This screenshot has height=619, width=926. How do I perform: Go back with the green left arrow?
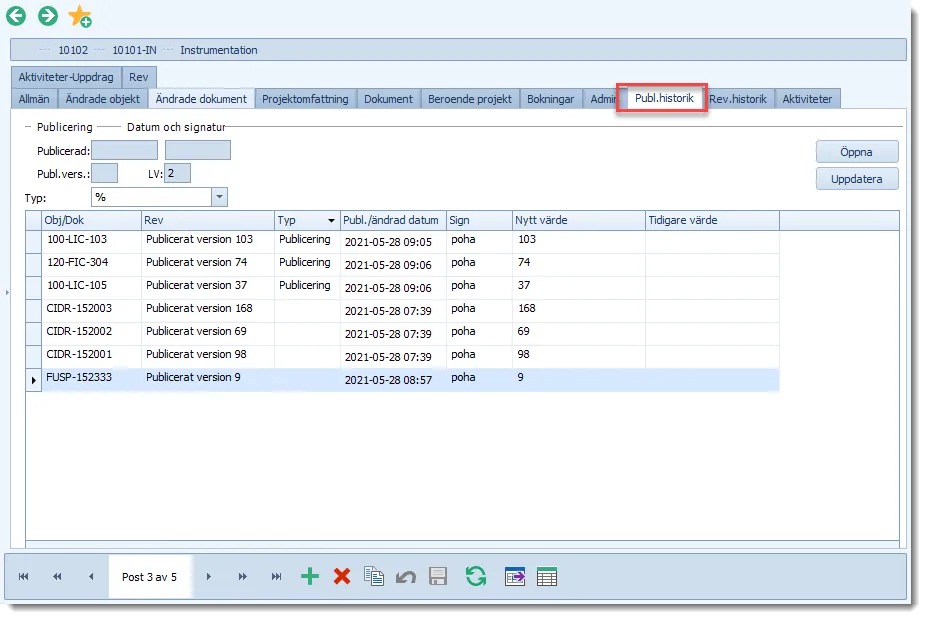16,16
